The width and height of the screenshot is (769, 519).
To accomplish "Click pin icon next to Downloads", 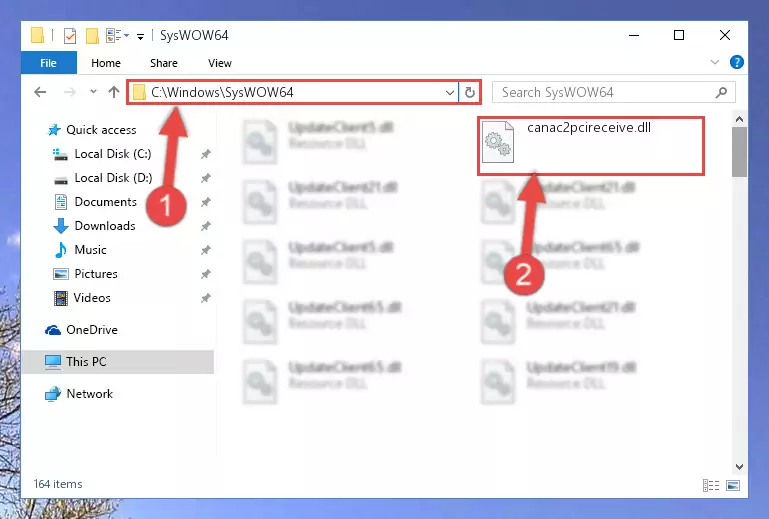I will (x=205, y=226).
